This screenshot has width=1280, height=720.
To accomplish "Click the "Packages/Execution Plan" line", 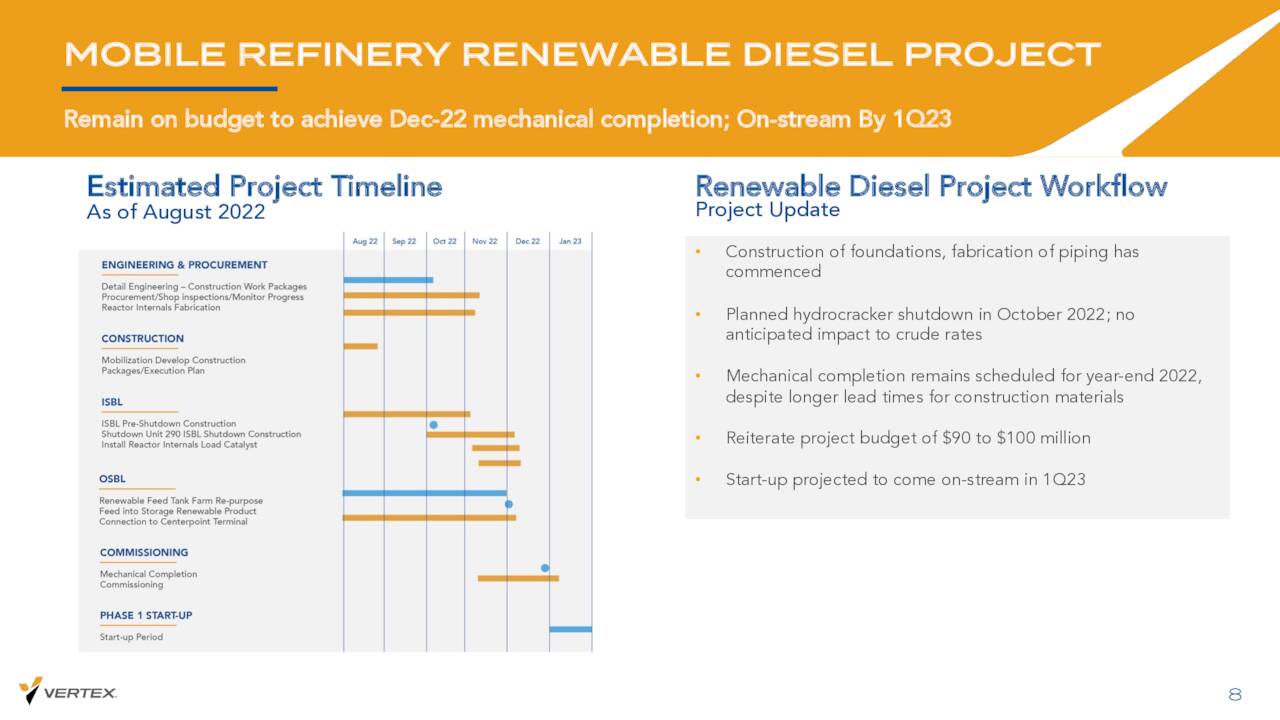I will (x=153, y=370).
